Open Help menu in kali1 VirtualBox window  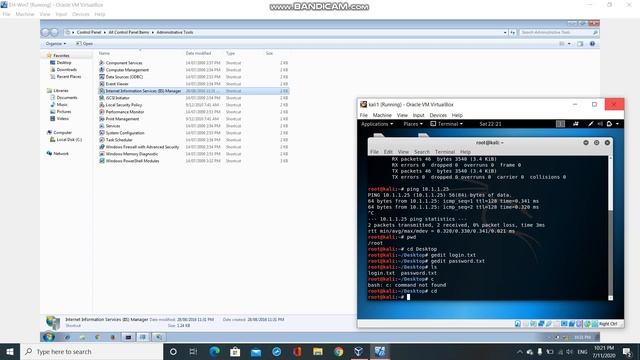click(457, 115)
